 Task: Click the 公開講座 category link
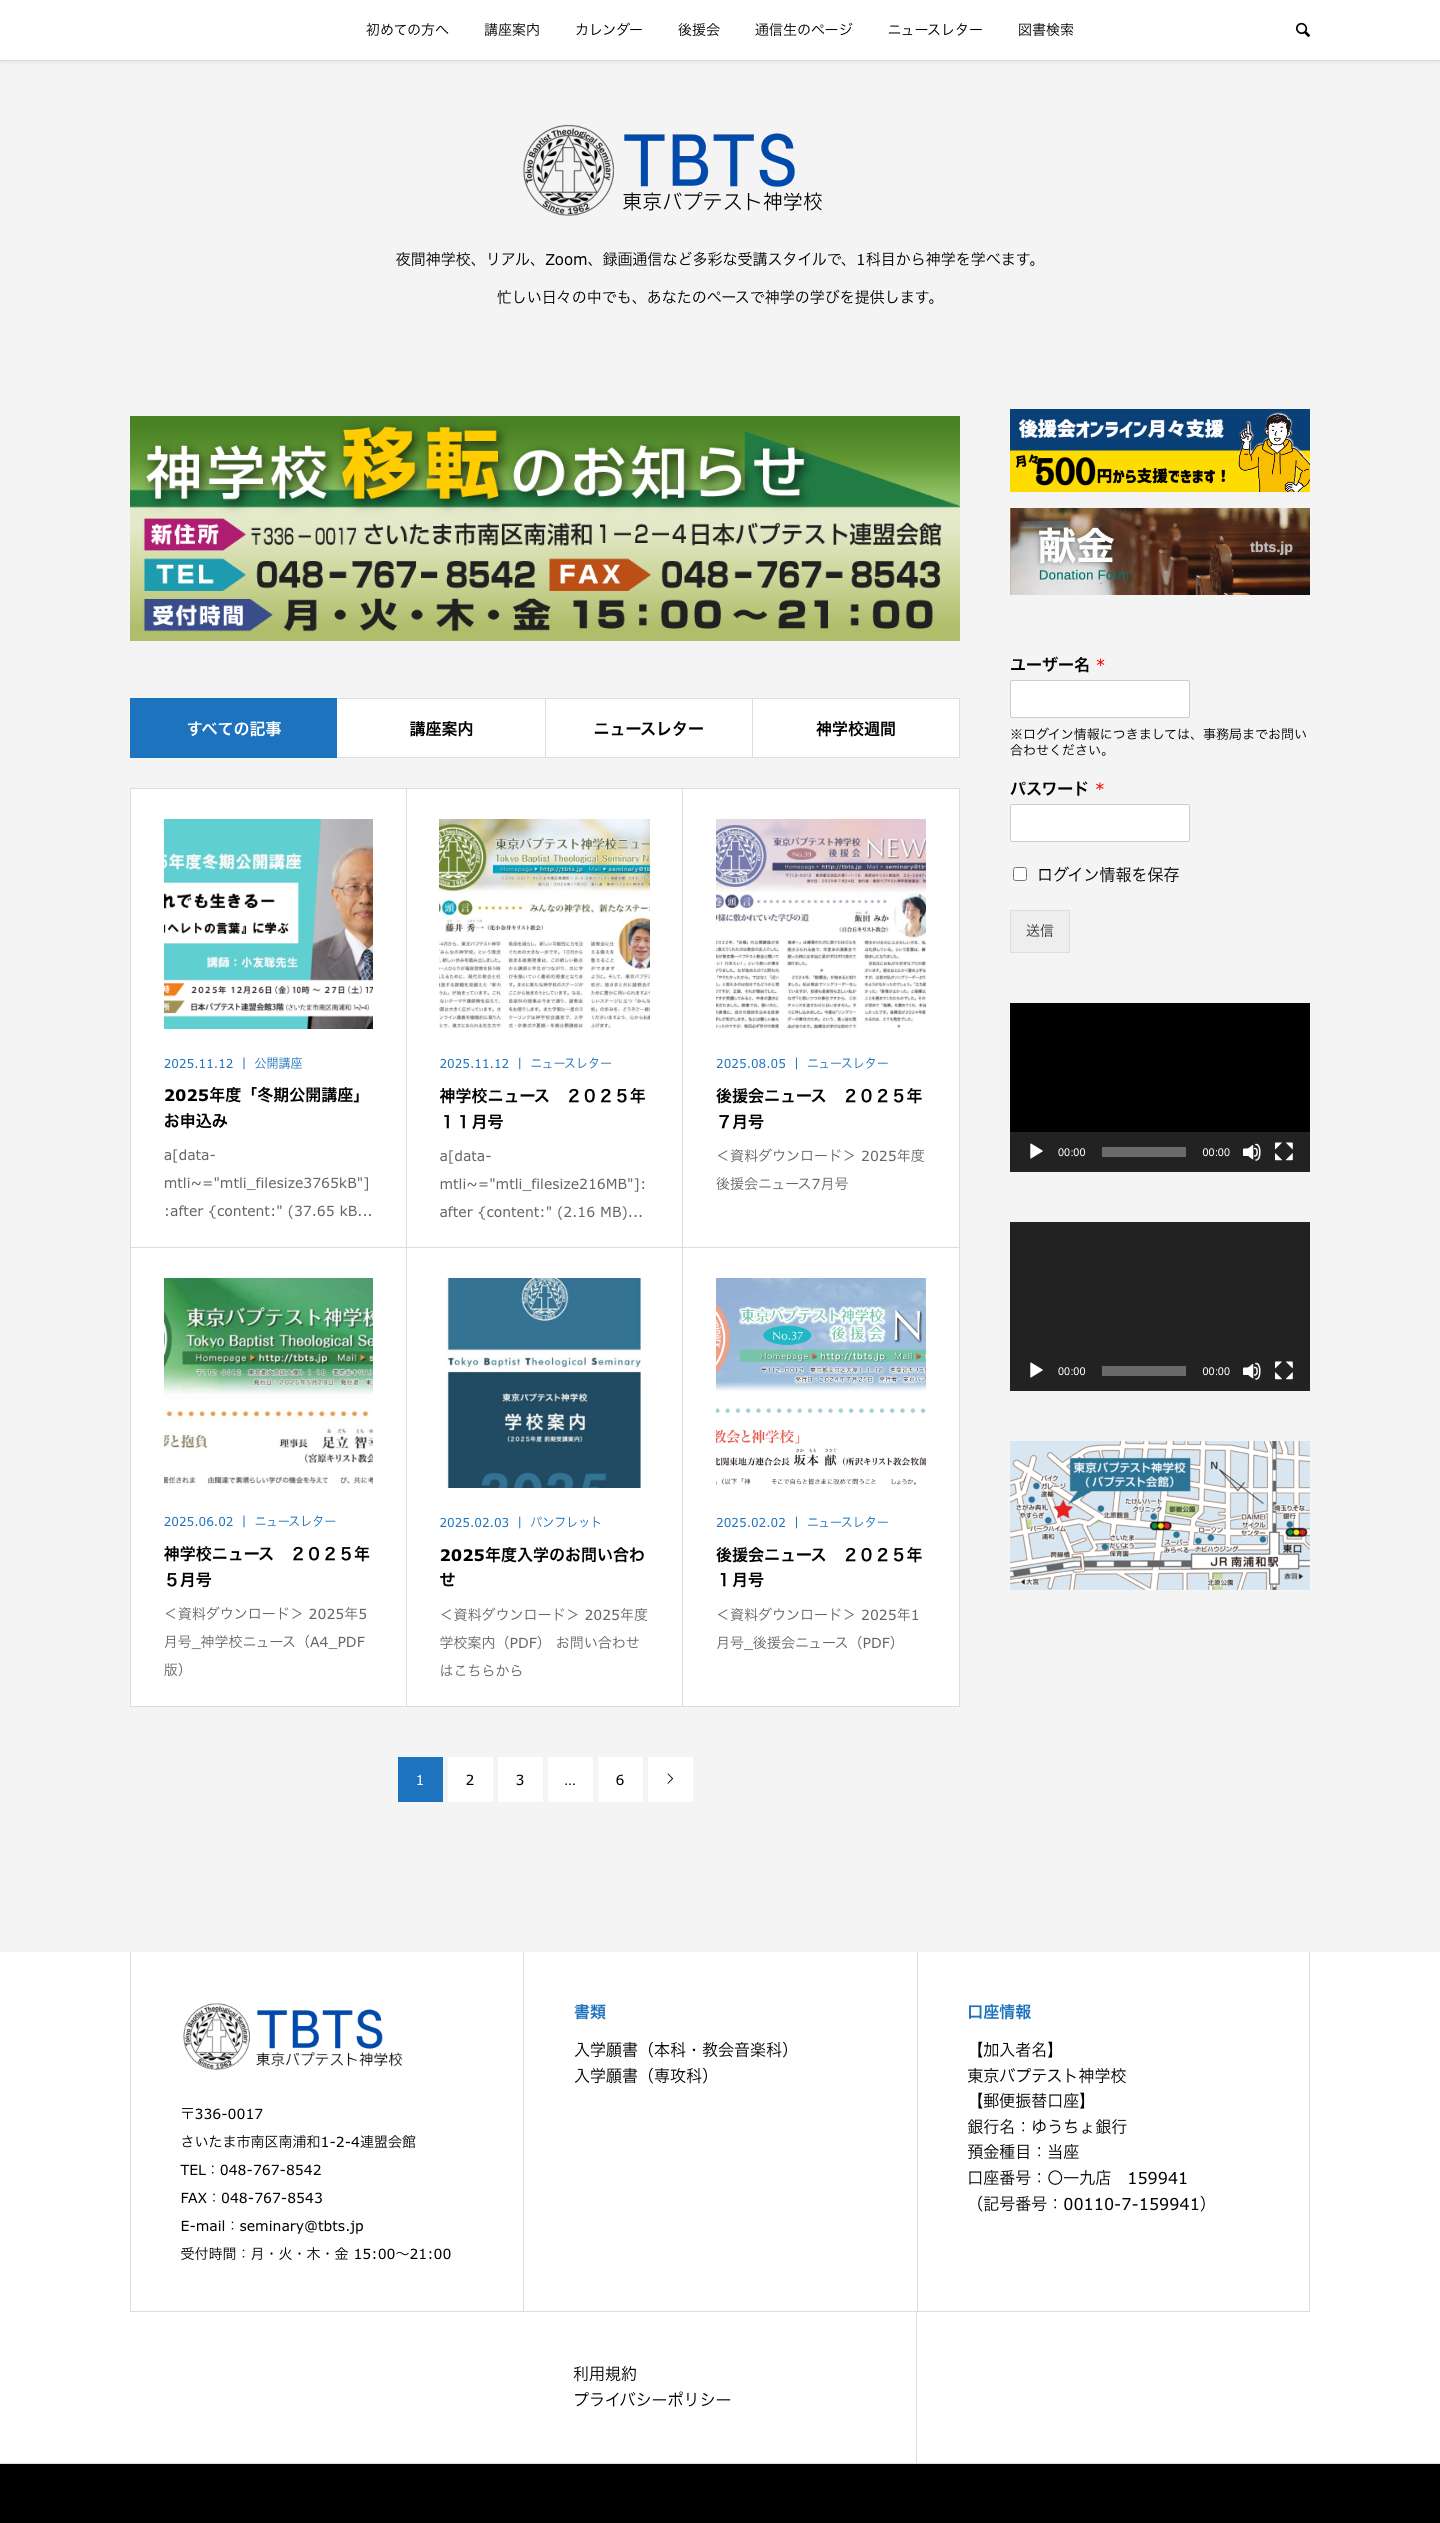[x=278, y=1063]
